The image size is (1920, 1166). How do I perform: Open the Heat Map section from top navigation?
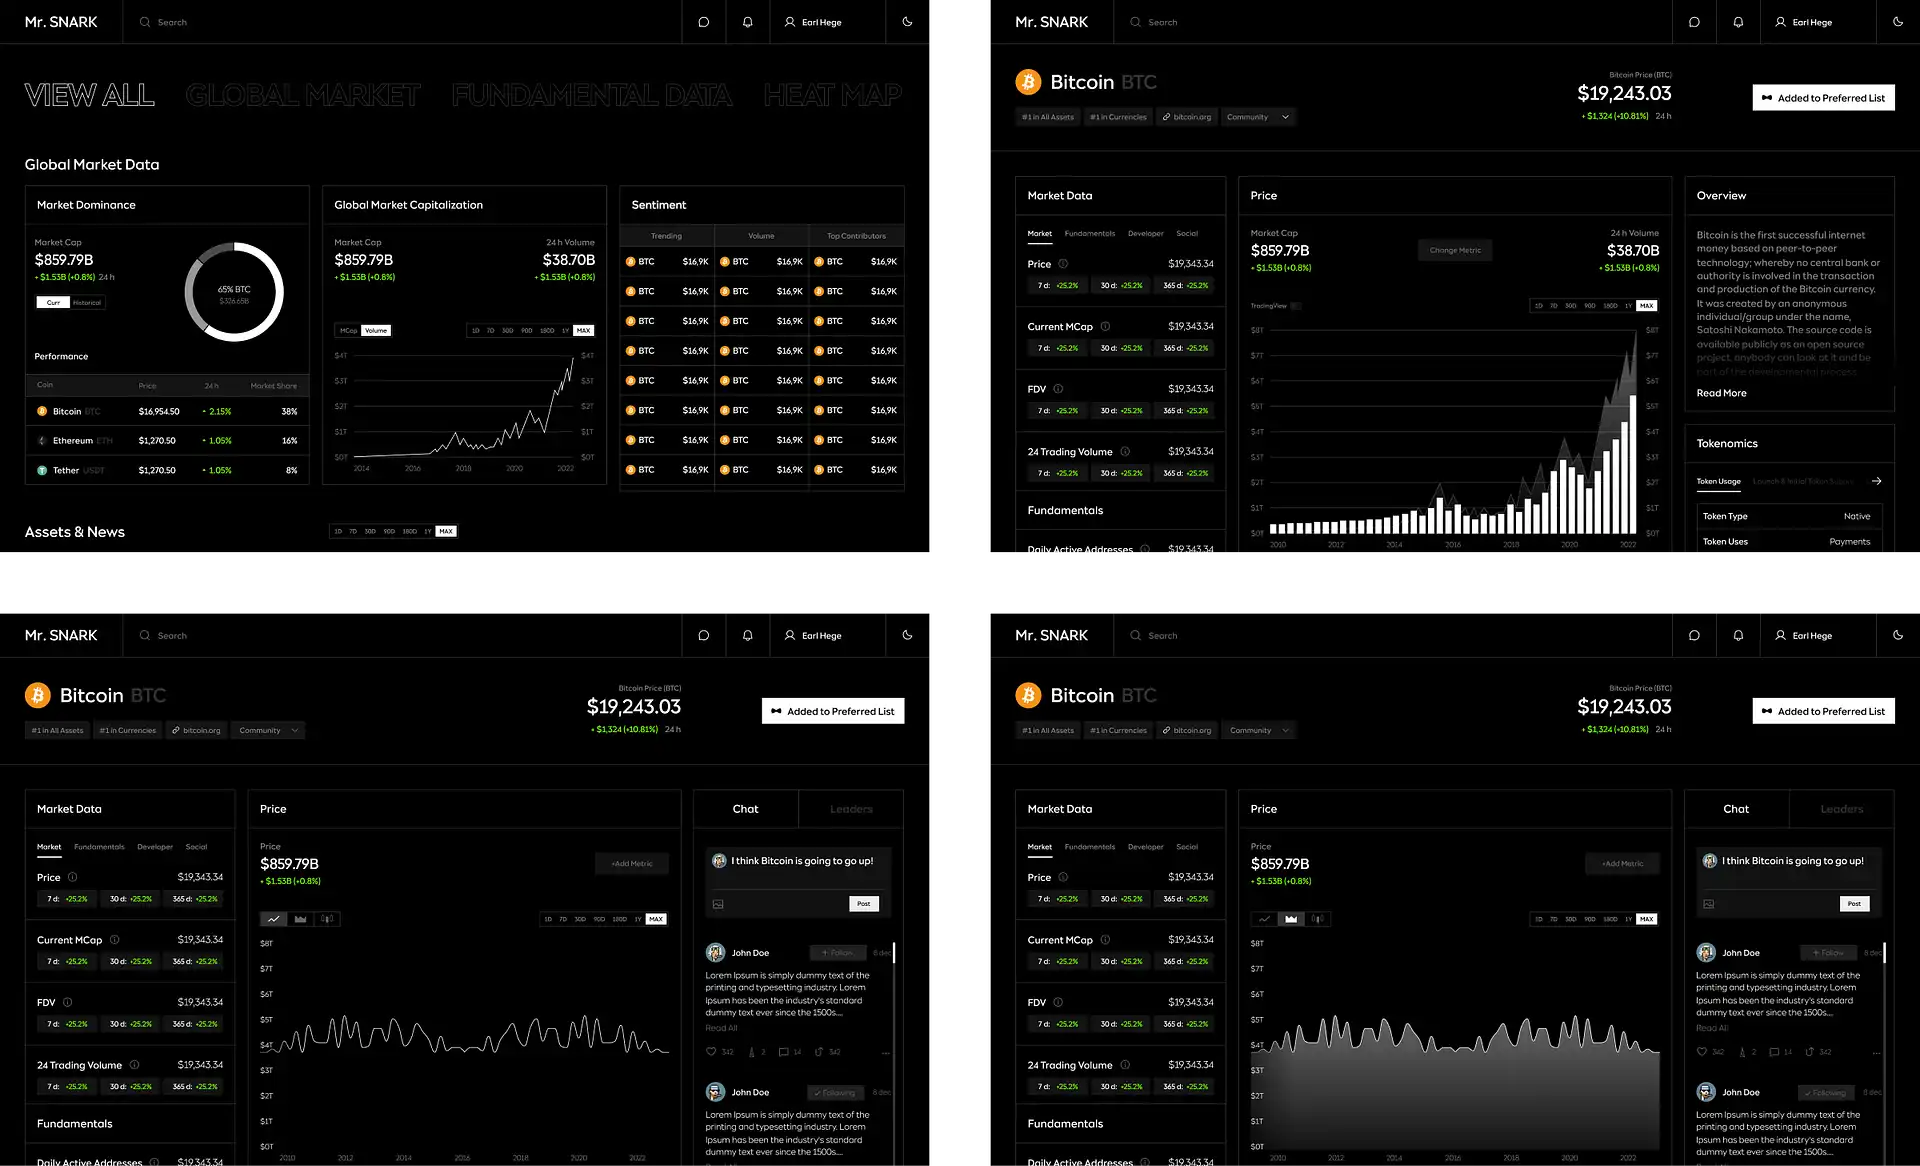(832, 95)
